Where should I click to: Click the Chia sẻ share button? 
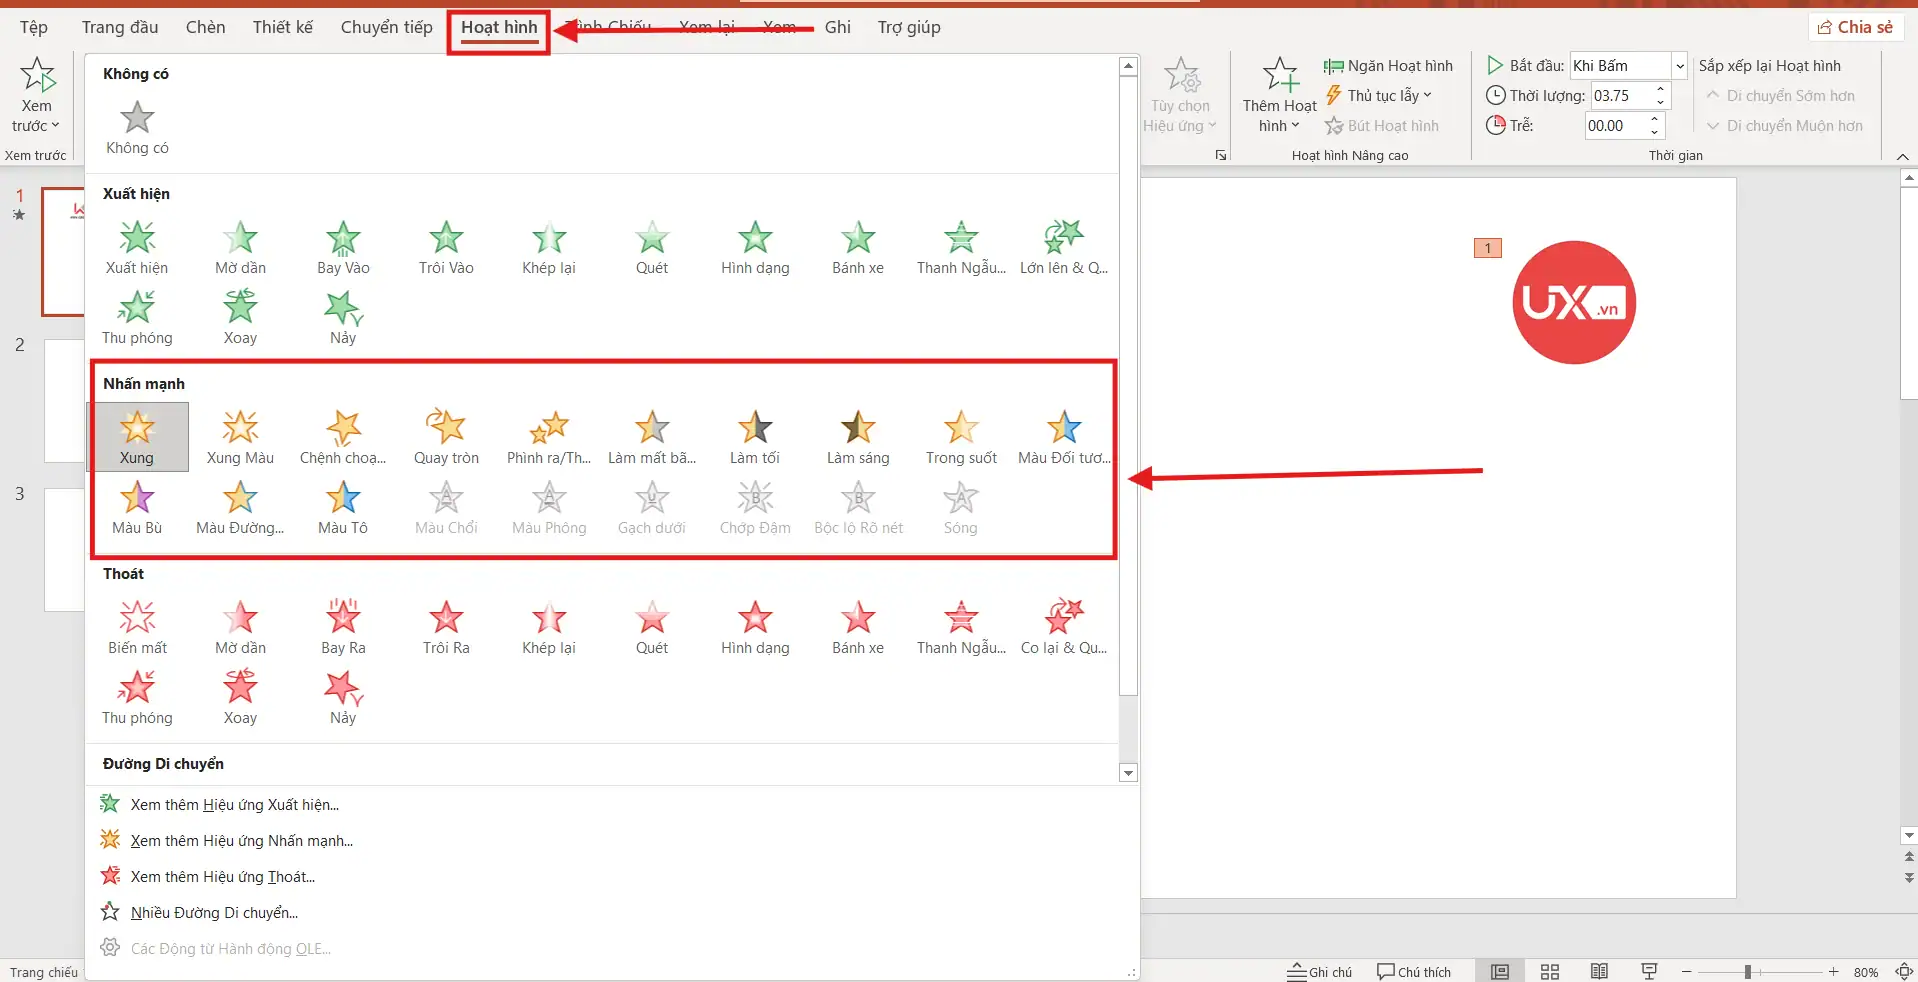[x=1855, y=27]
